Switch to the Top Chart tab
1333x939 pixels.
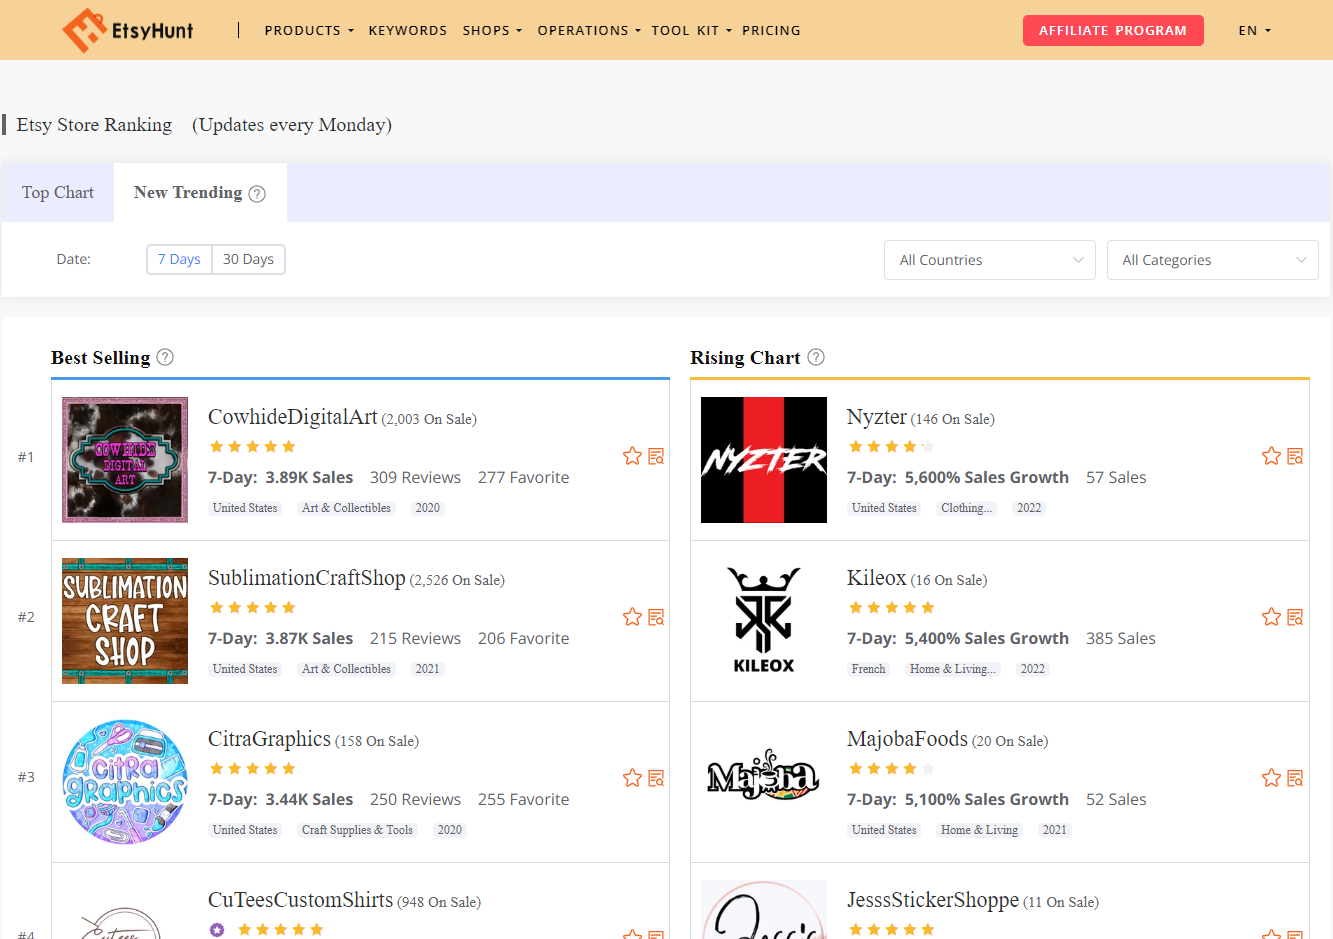[x=57, y=192]
